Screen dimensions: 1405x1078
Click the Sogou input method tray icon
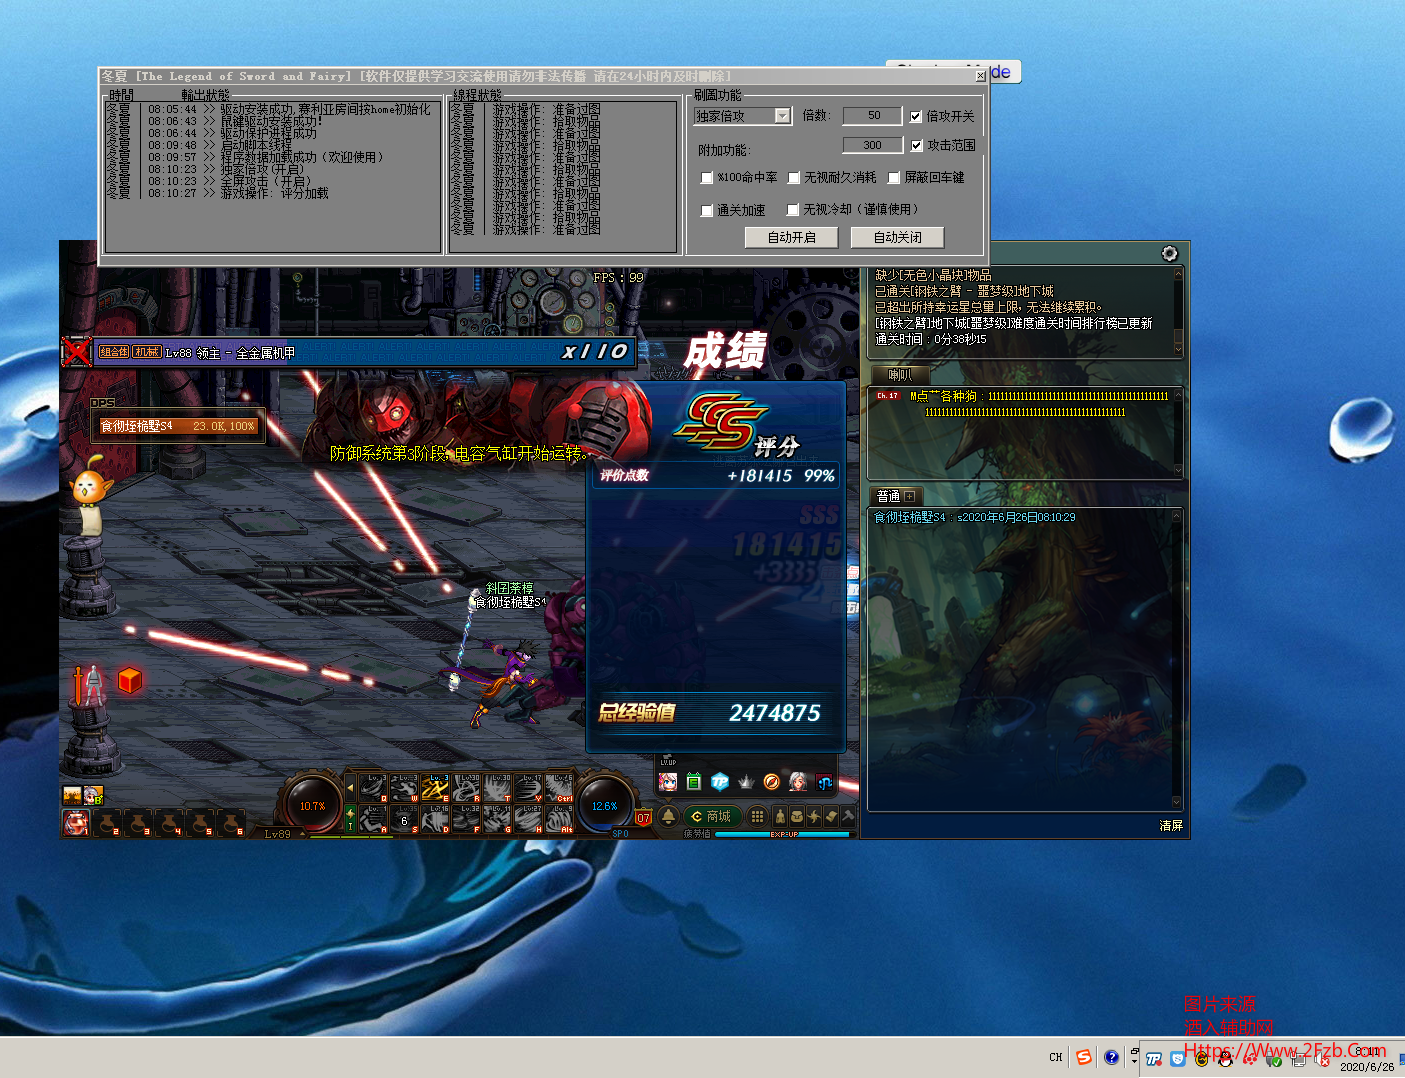pyautogui.click(x=1083, y=1057)
